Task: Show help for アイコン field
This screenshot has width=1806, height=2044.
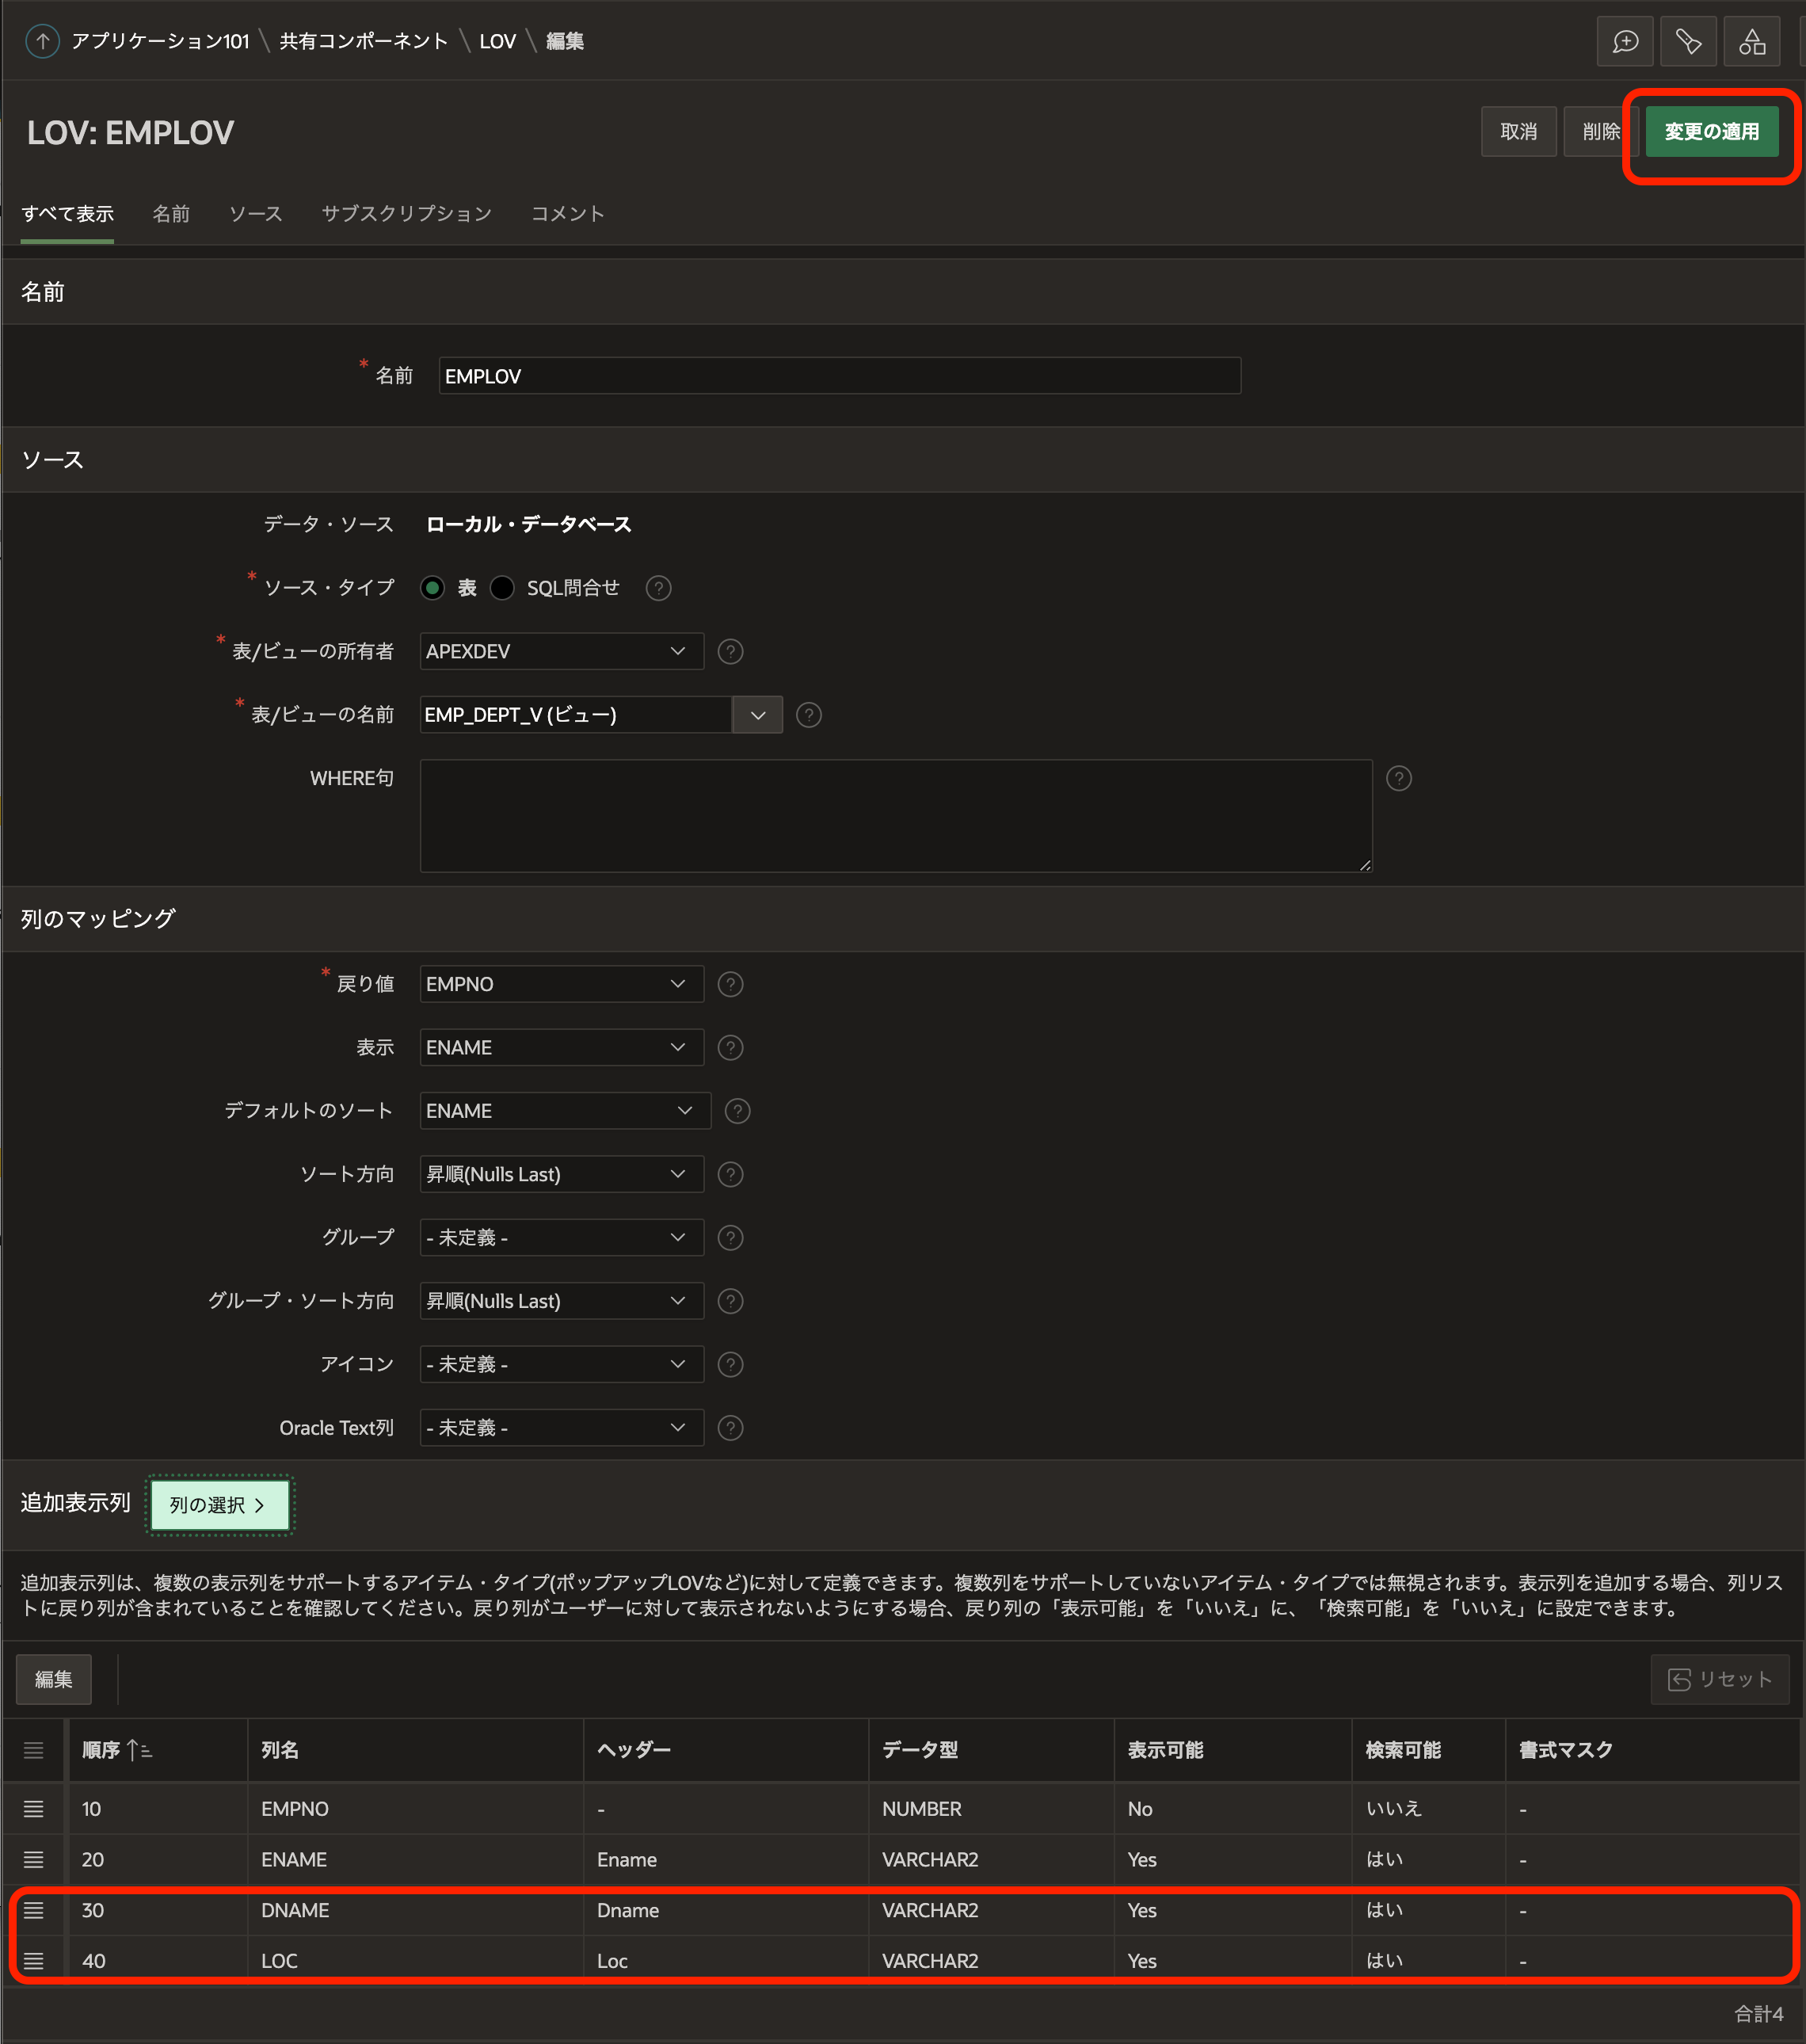Action: point(731,1364)
